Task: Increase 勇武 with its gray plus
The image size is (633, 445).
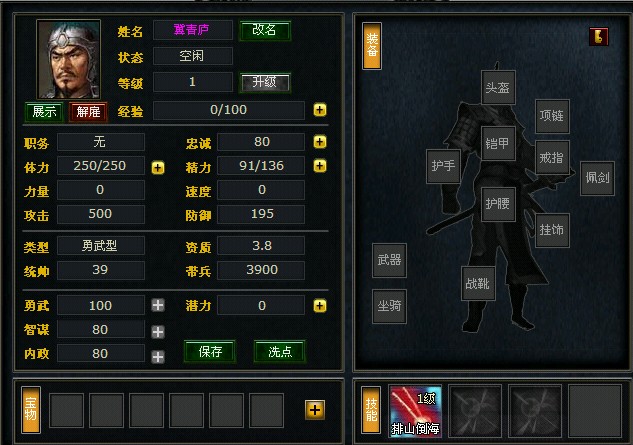Action: coord(158,305)
